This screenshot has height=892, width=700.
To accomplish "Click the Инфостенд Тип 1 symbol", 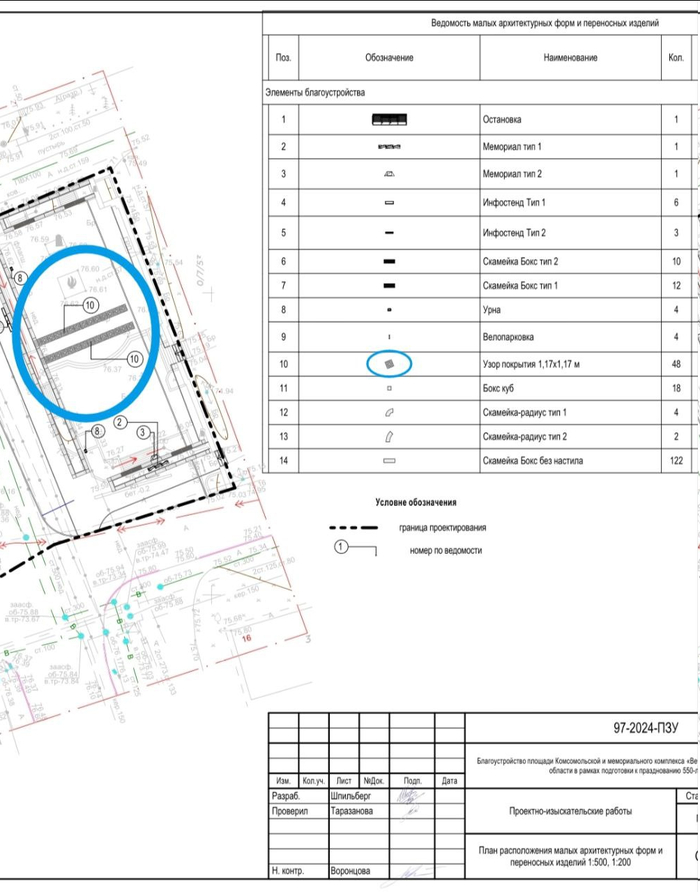I will click(x=390, y=203).
